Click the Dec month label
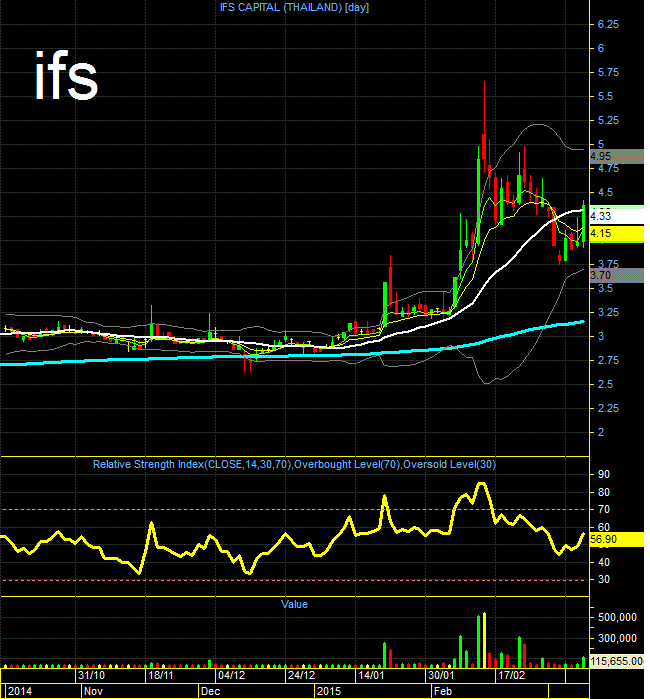650x699 pixels. [210, 691]
